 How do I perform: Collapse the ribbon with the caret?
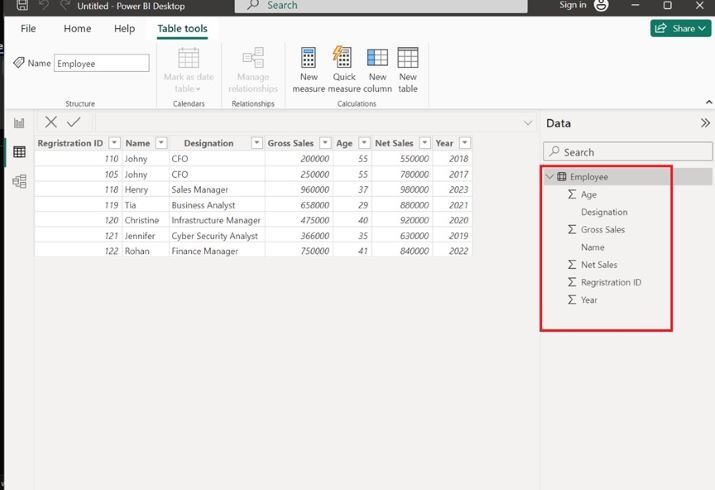tap(709, 102)
